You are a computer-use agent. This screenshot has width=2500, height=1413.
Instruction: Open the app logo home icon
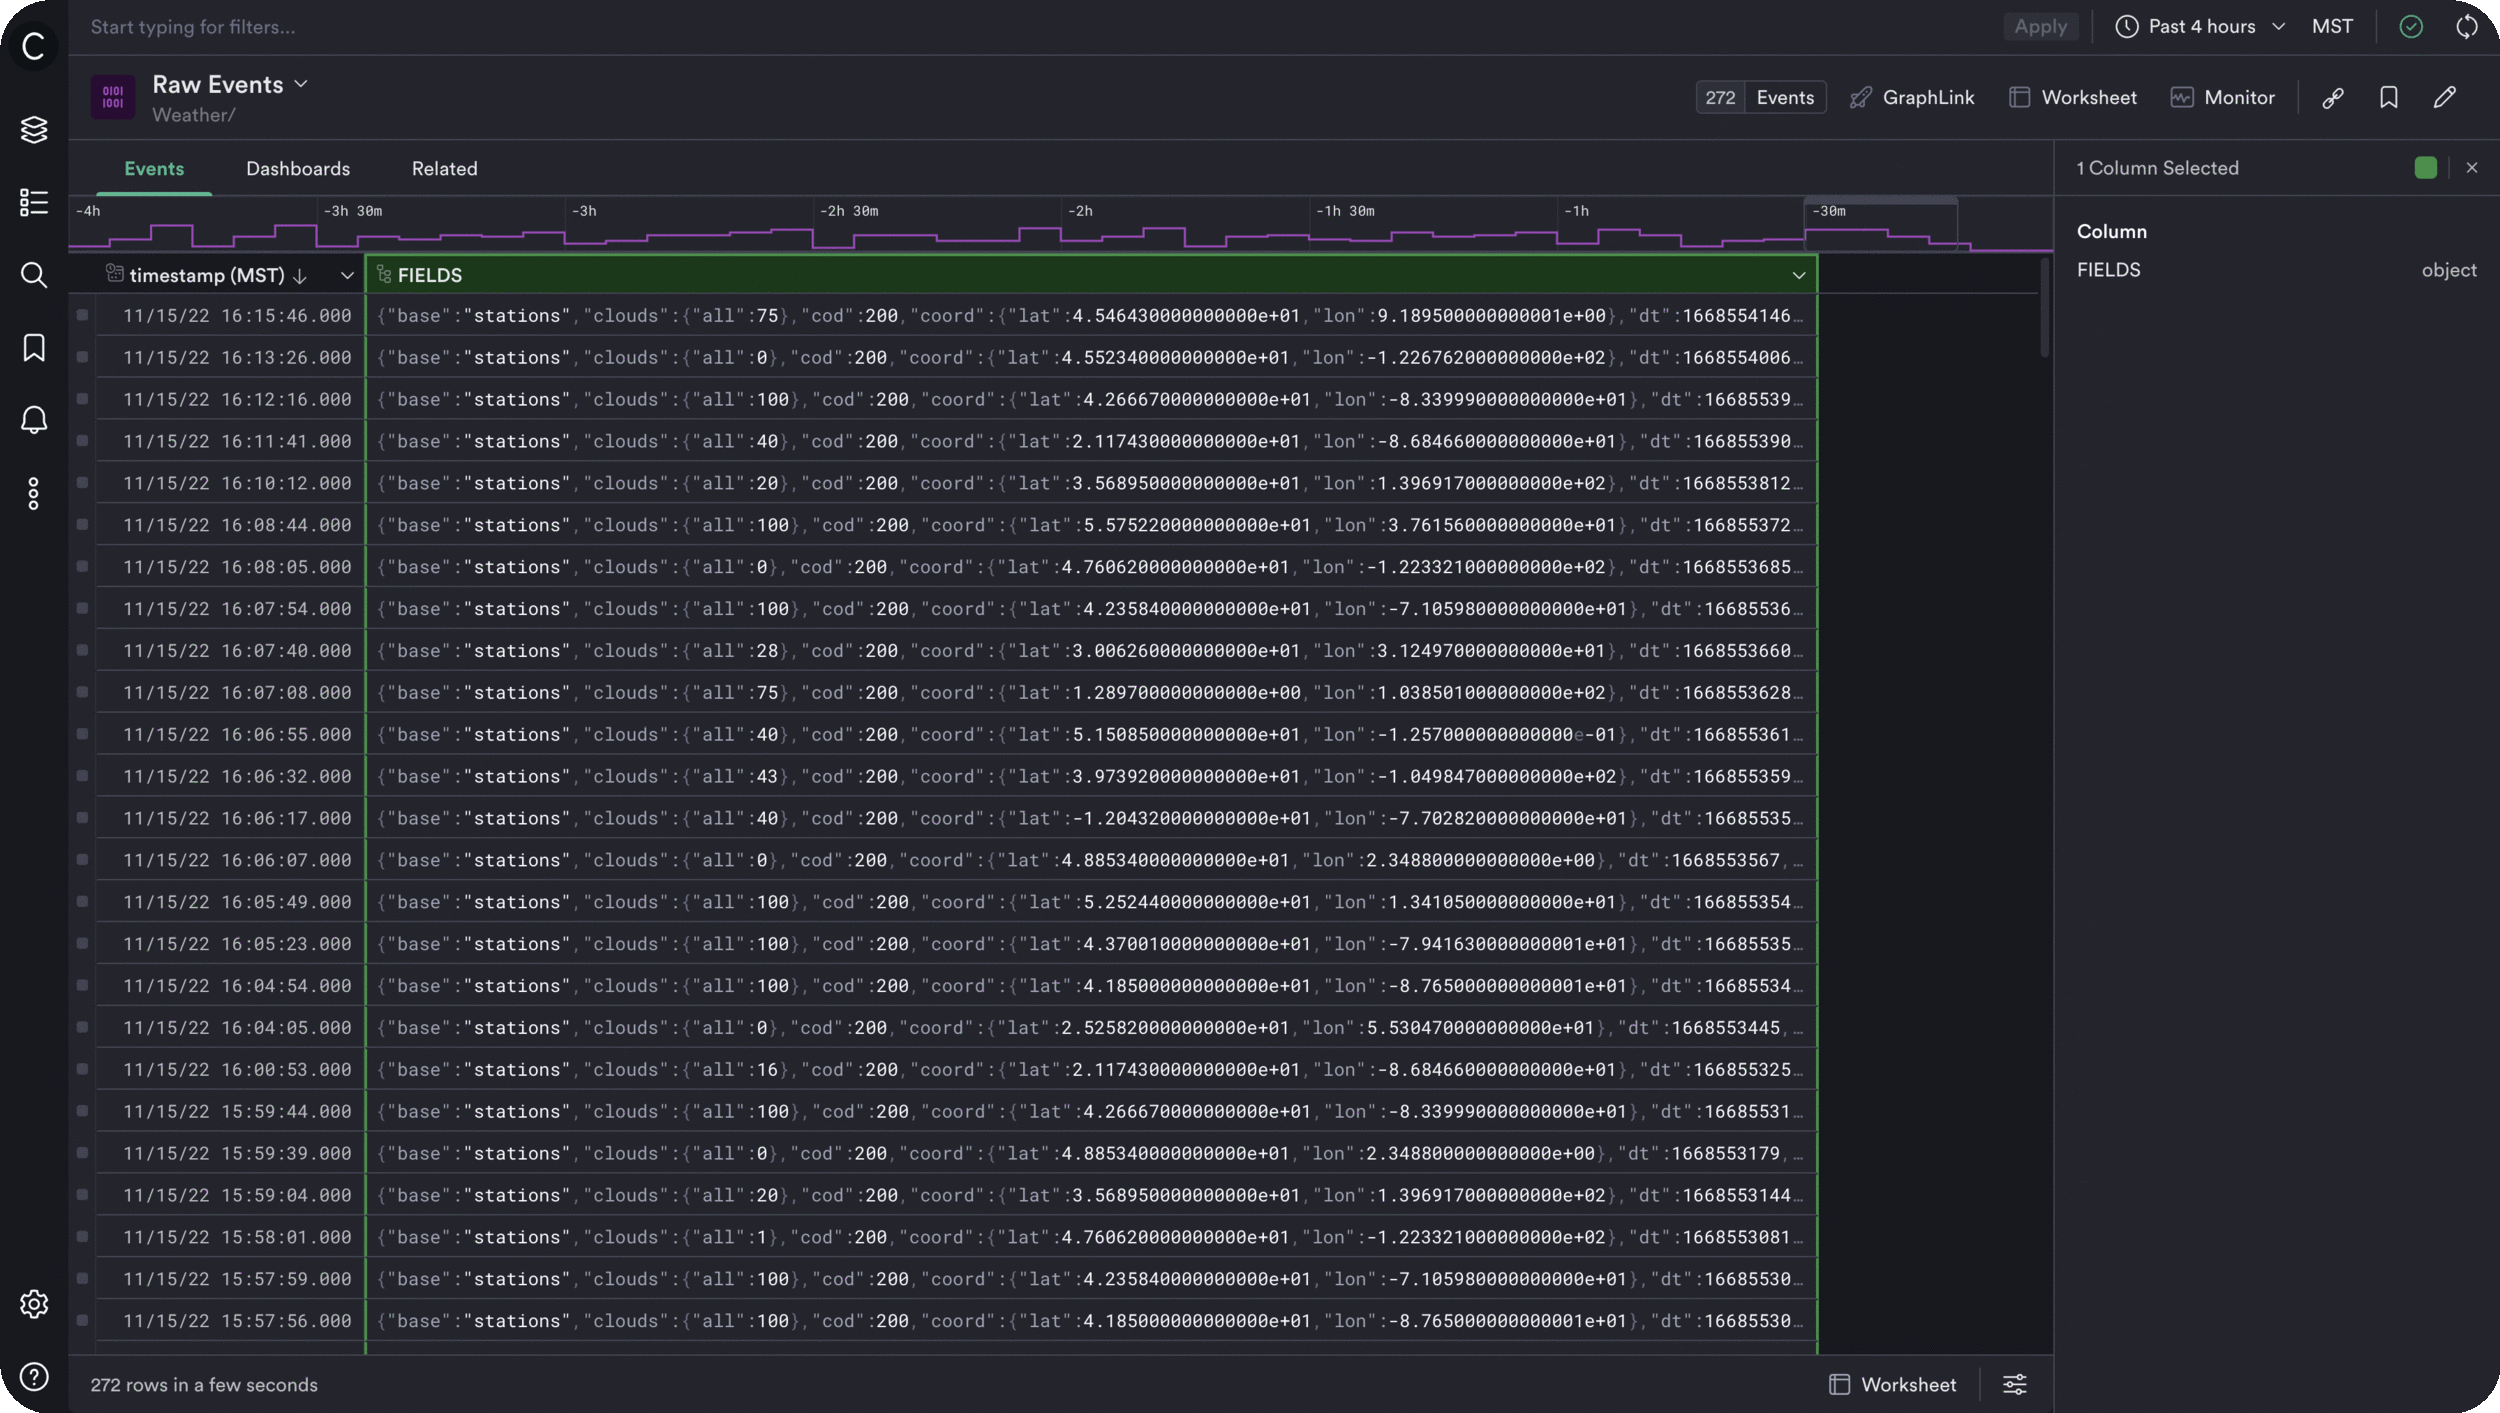[x=34, y=46]
